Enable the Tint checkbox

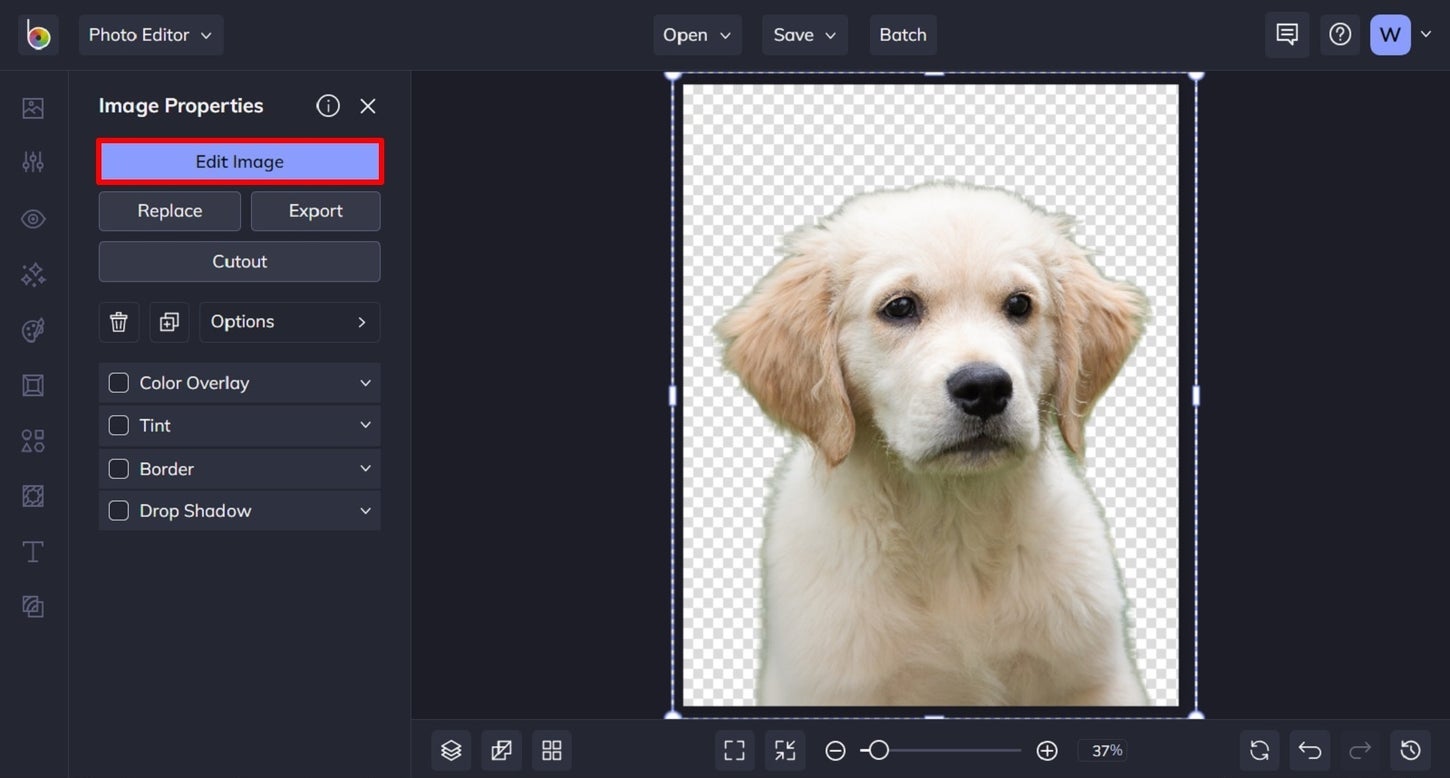tap(117, 425)
